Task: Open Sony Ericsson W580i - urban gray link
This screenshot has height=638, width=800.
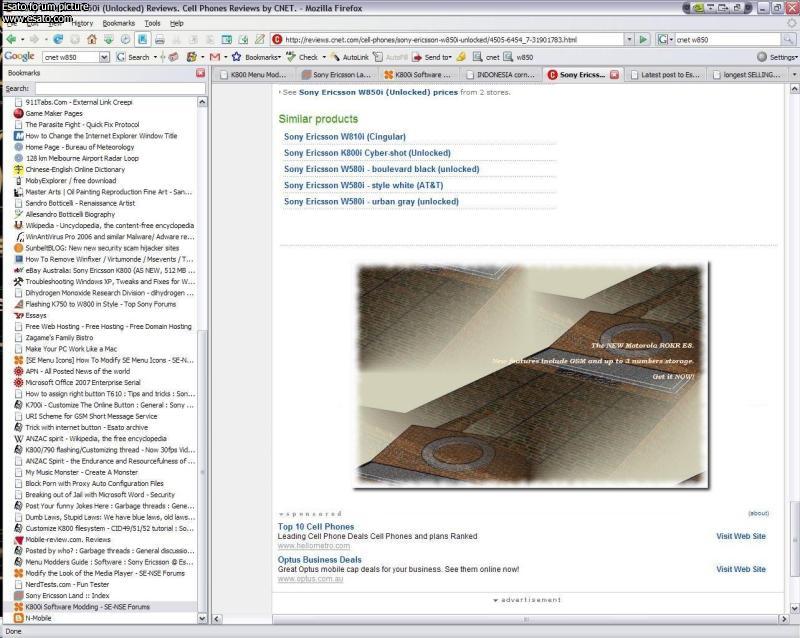Action: click(371, 202)
